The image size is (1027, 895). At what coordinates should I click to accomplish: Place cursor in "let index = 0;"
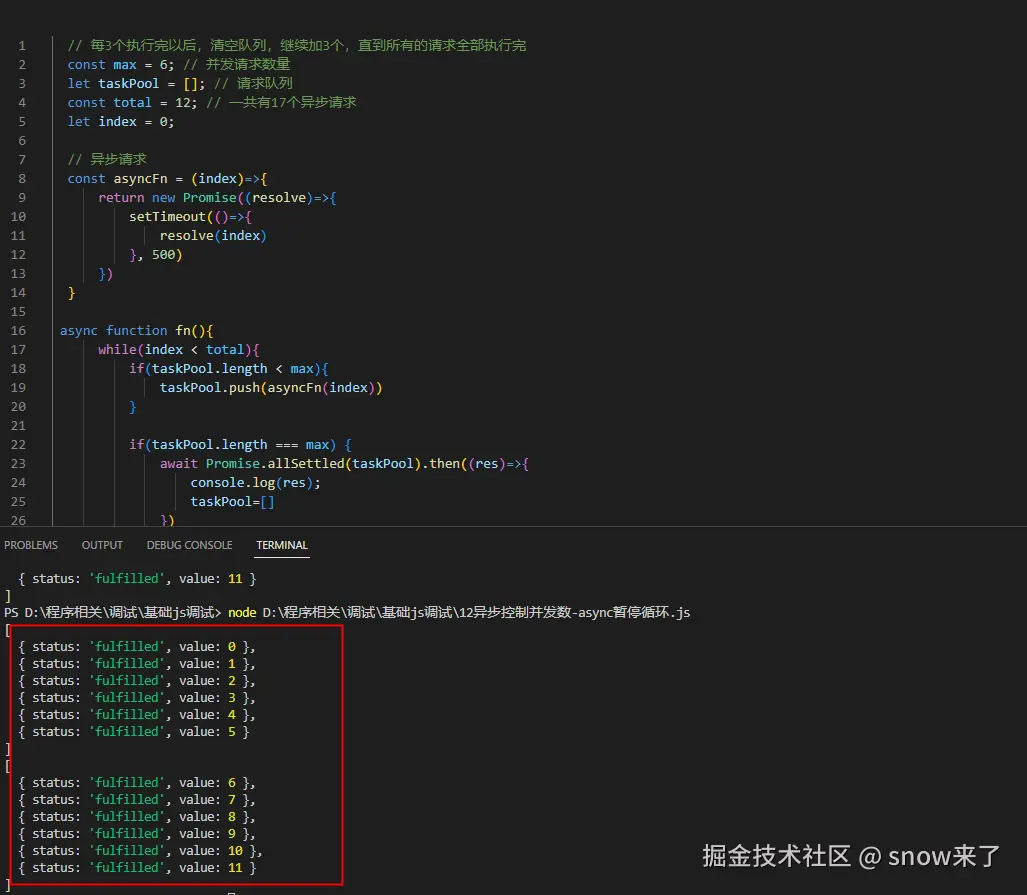point(121,121)
